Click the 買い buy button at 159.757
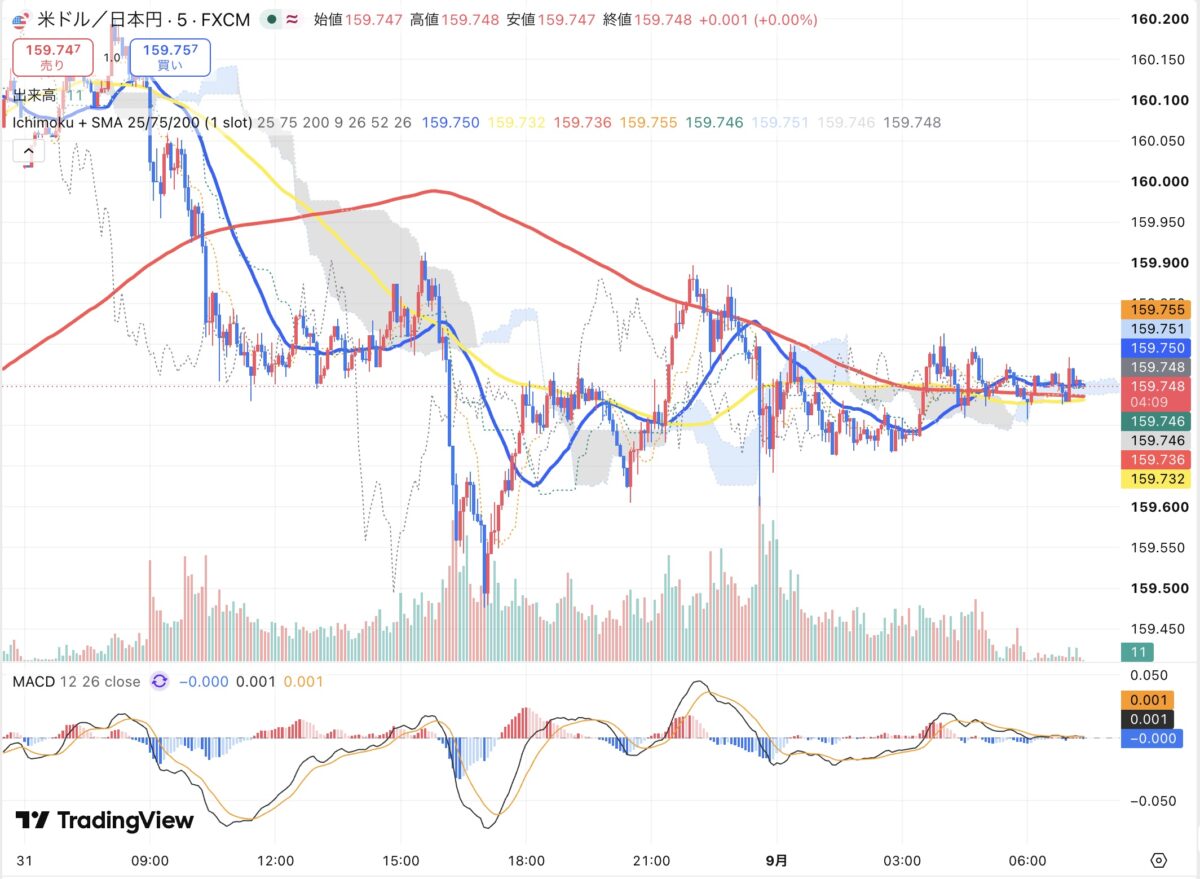 coord(169,56)
